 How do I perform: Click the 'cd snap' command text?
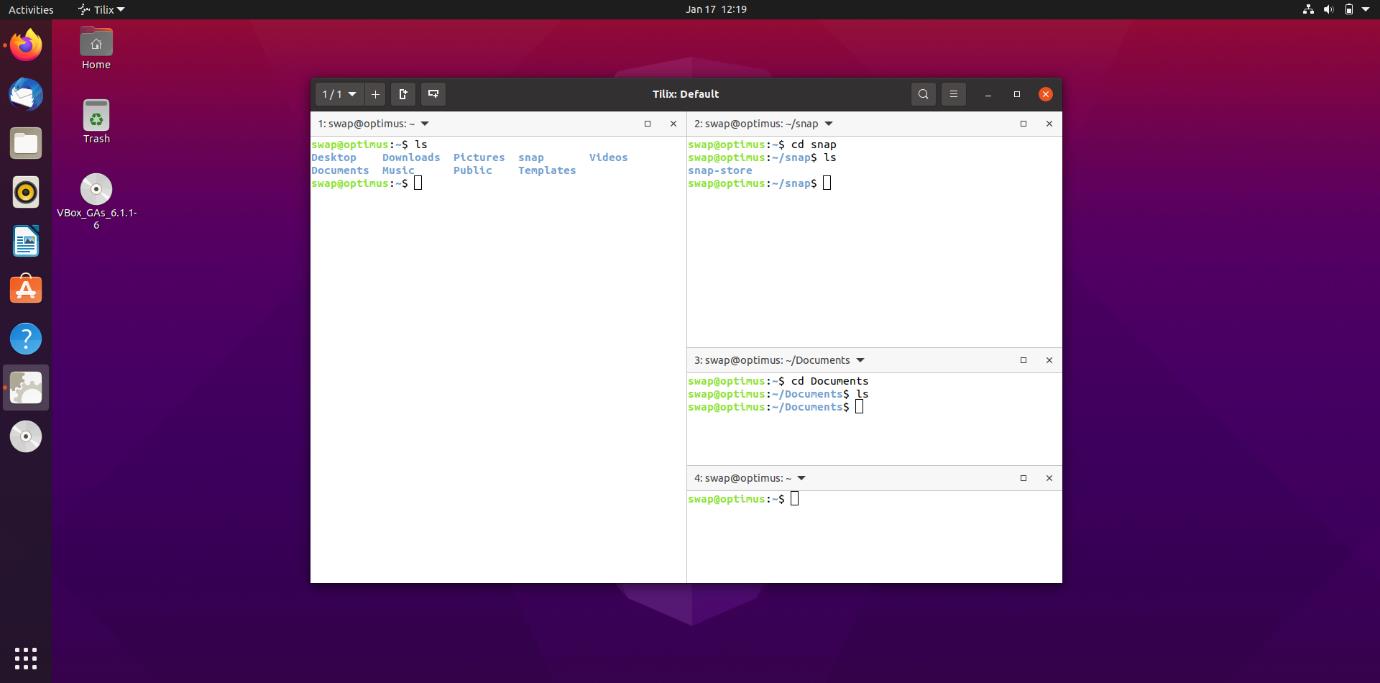point(814,144)
